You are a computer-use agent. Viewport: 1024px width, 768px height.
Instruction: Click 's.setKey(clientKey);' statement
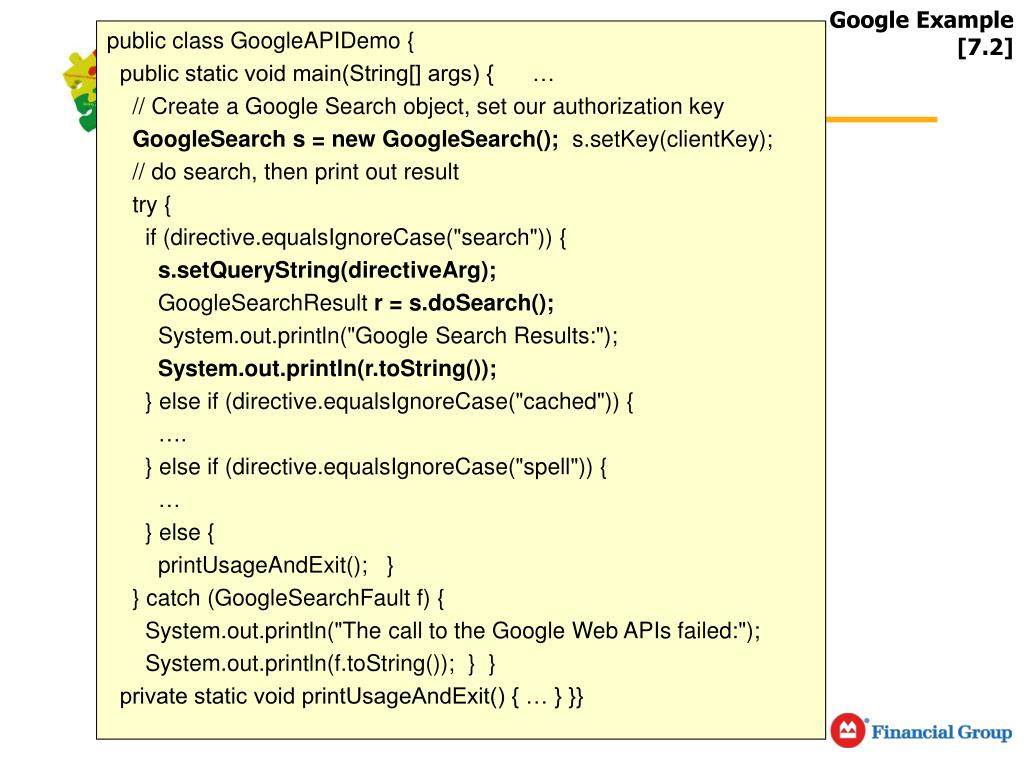673,139
